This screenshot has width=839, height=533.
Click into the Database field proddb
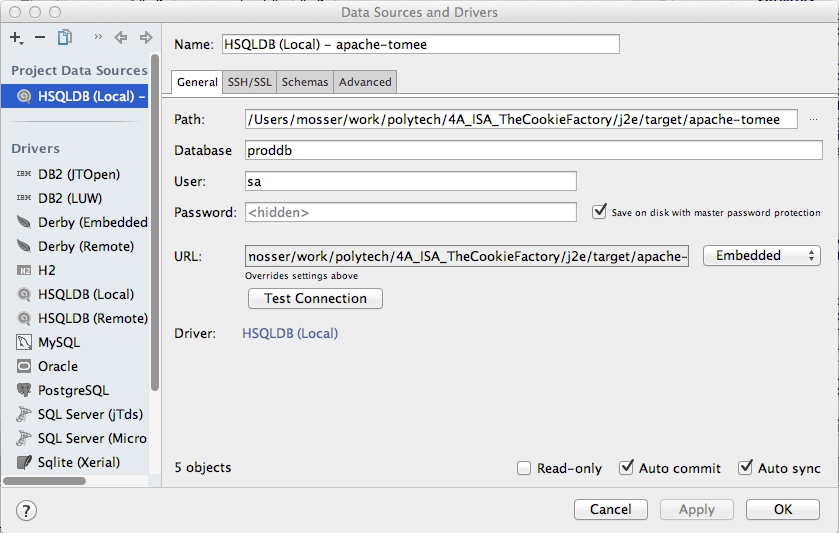click(x=533, y=150)
